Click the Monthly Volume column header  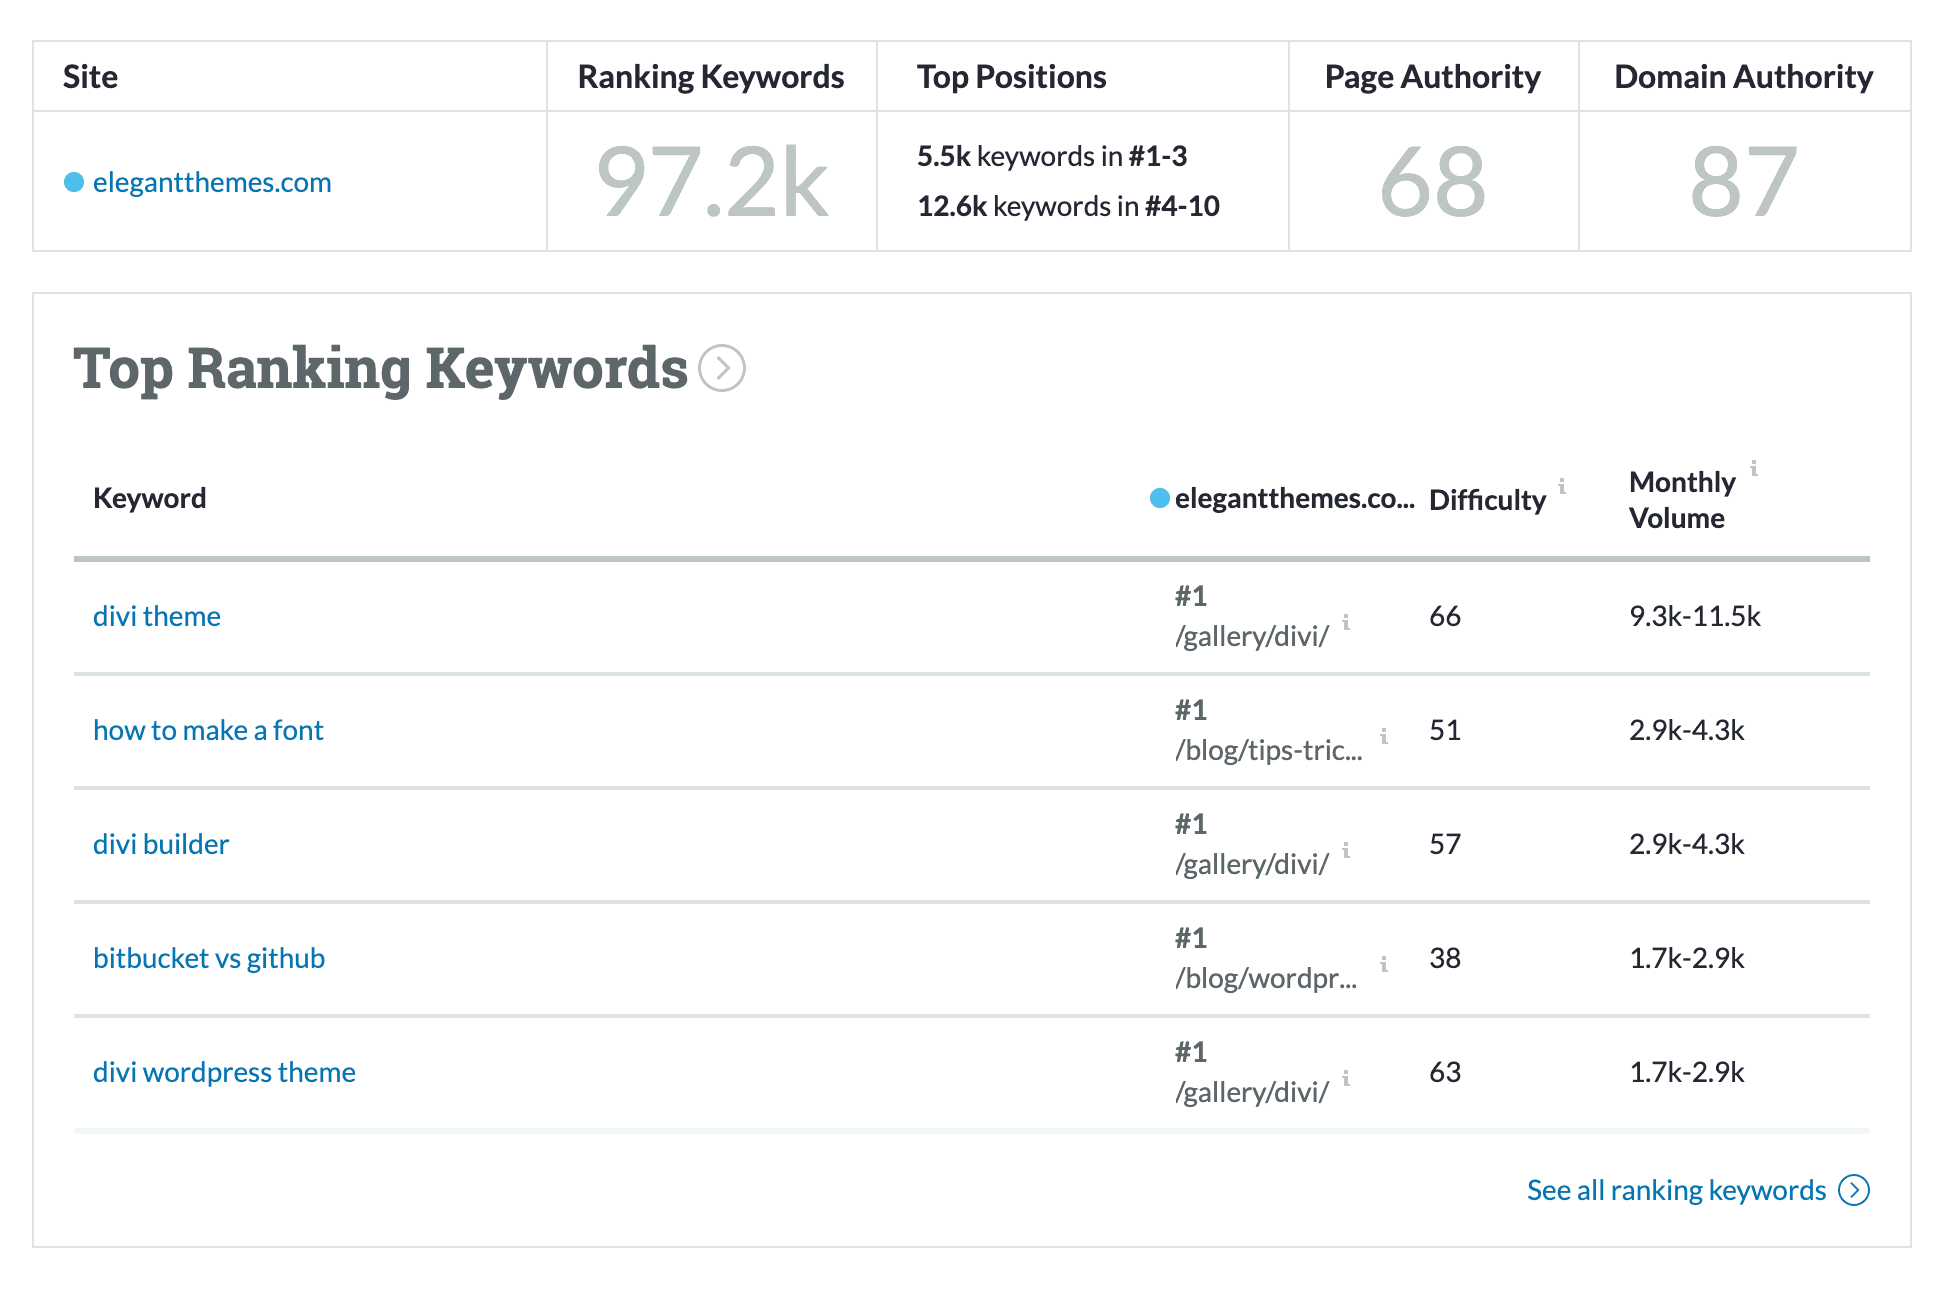tap(1682, 500)
